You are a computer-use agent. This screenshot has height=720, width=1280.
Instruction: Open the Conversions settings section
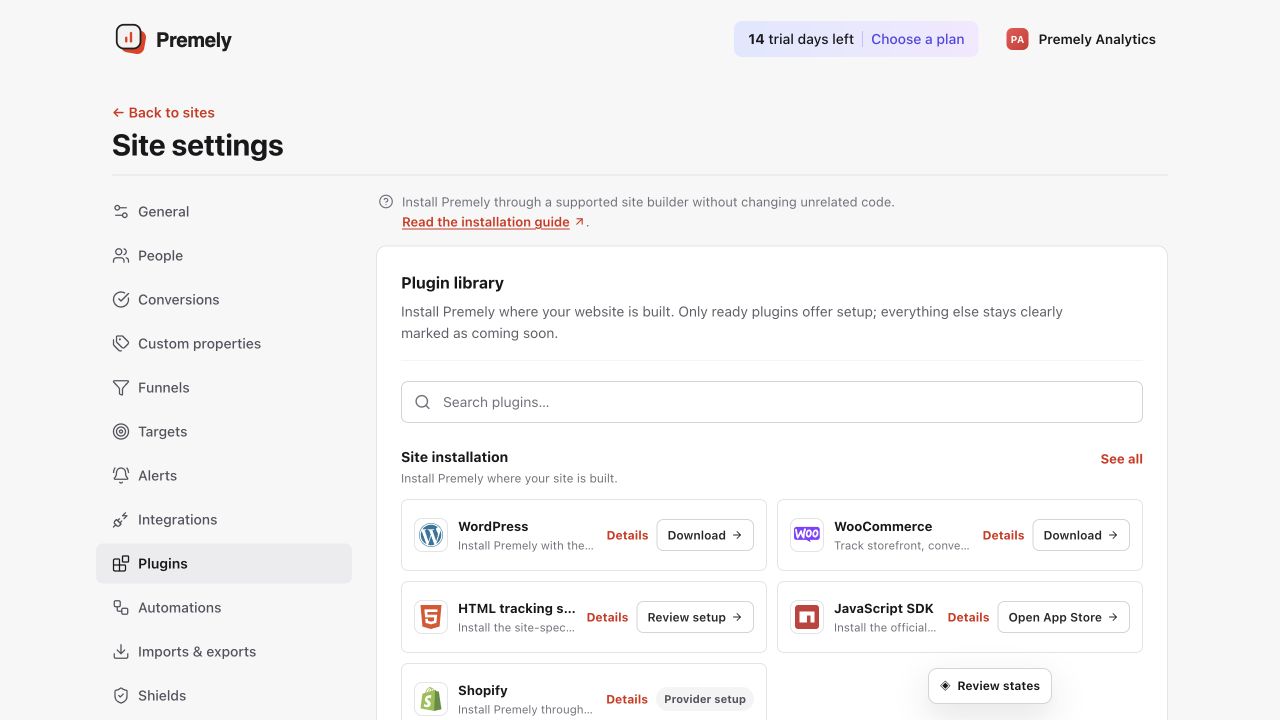[224, 300]
